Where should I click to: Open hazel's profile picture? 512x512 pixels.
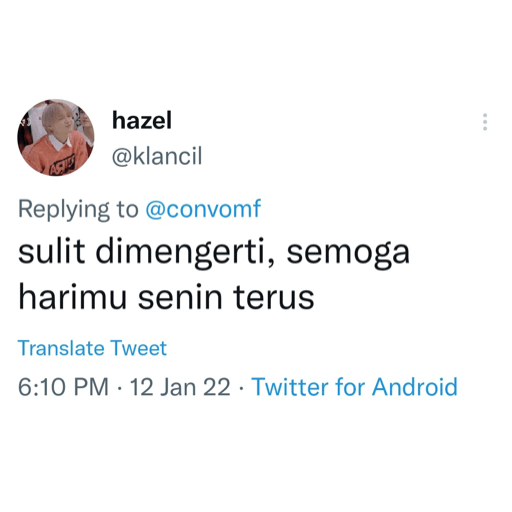click(x=56, y=137)
